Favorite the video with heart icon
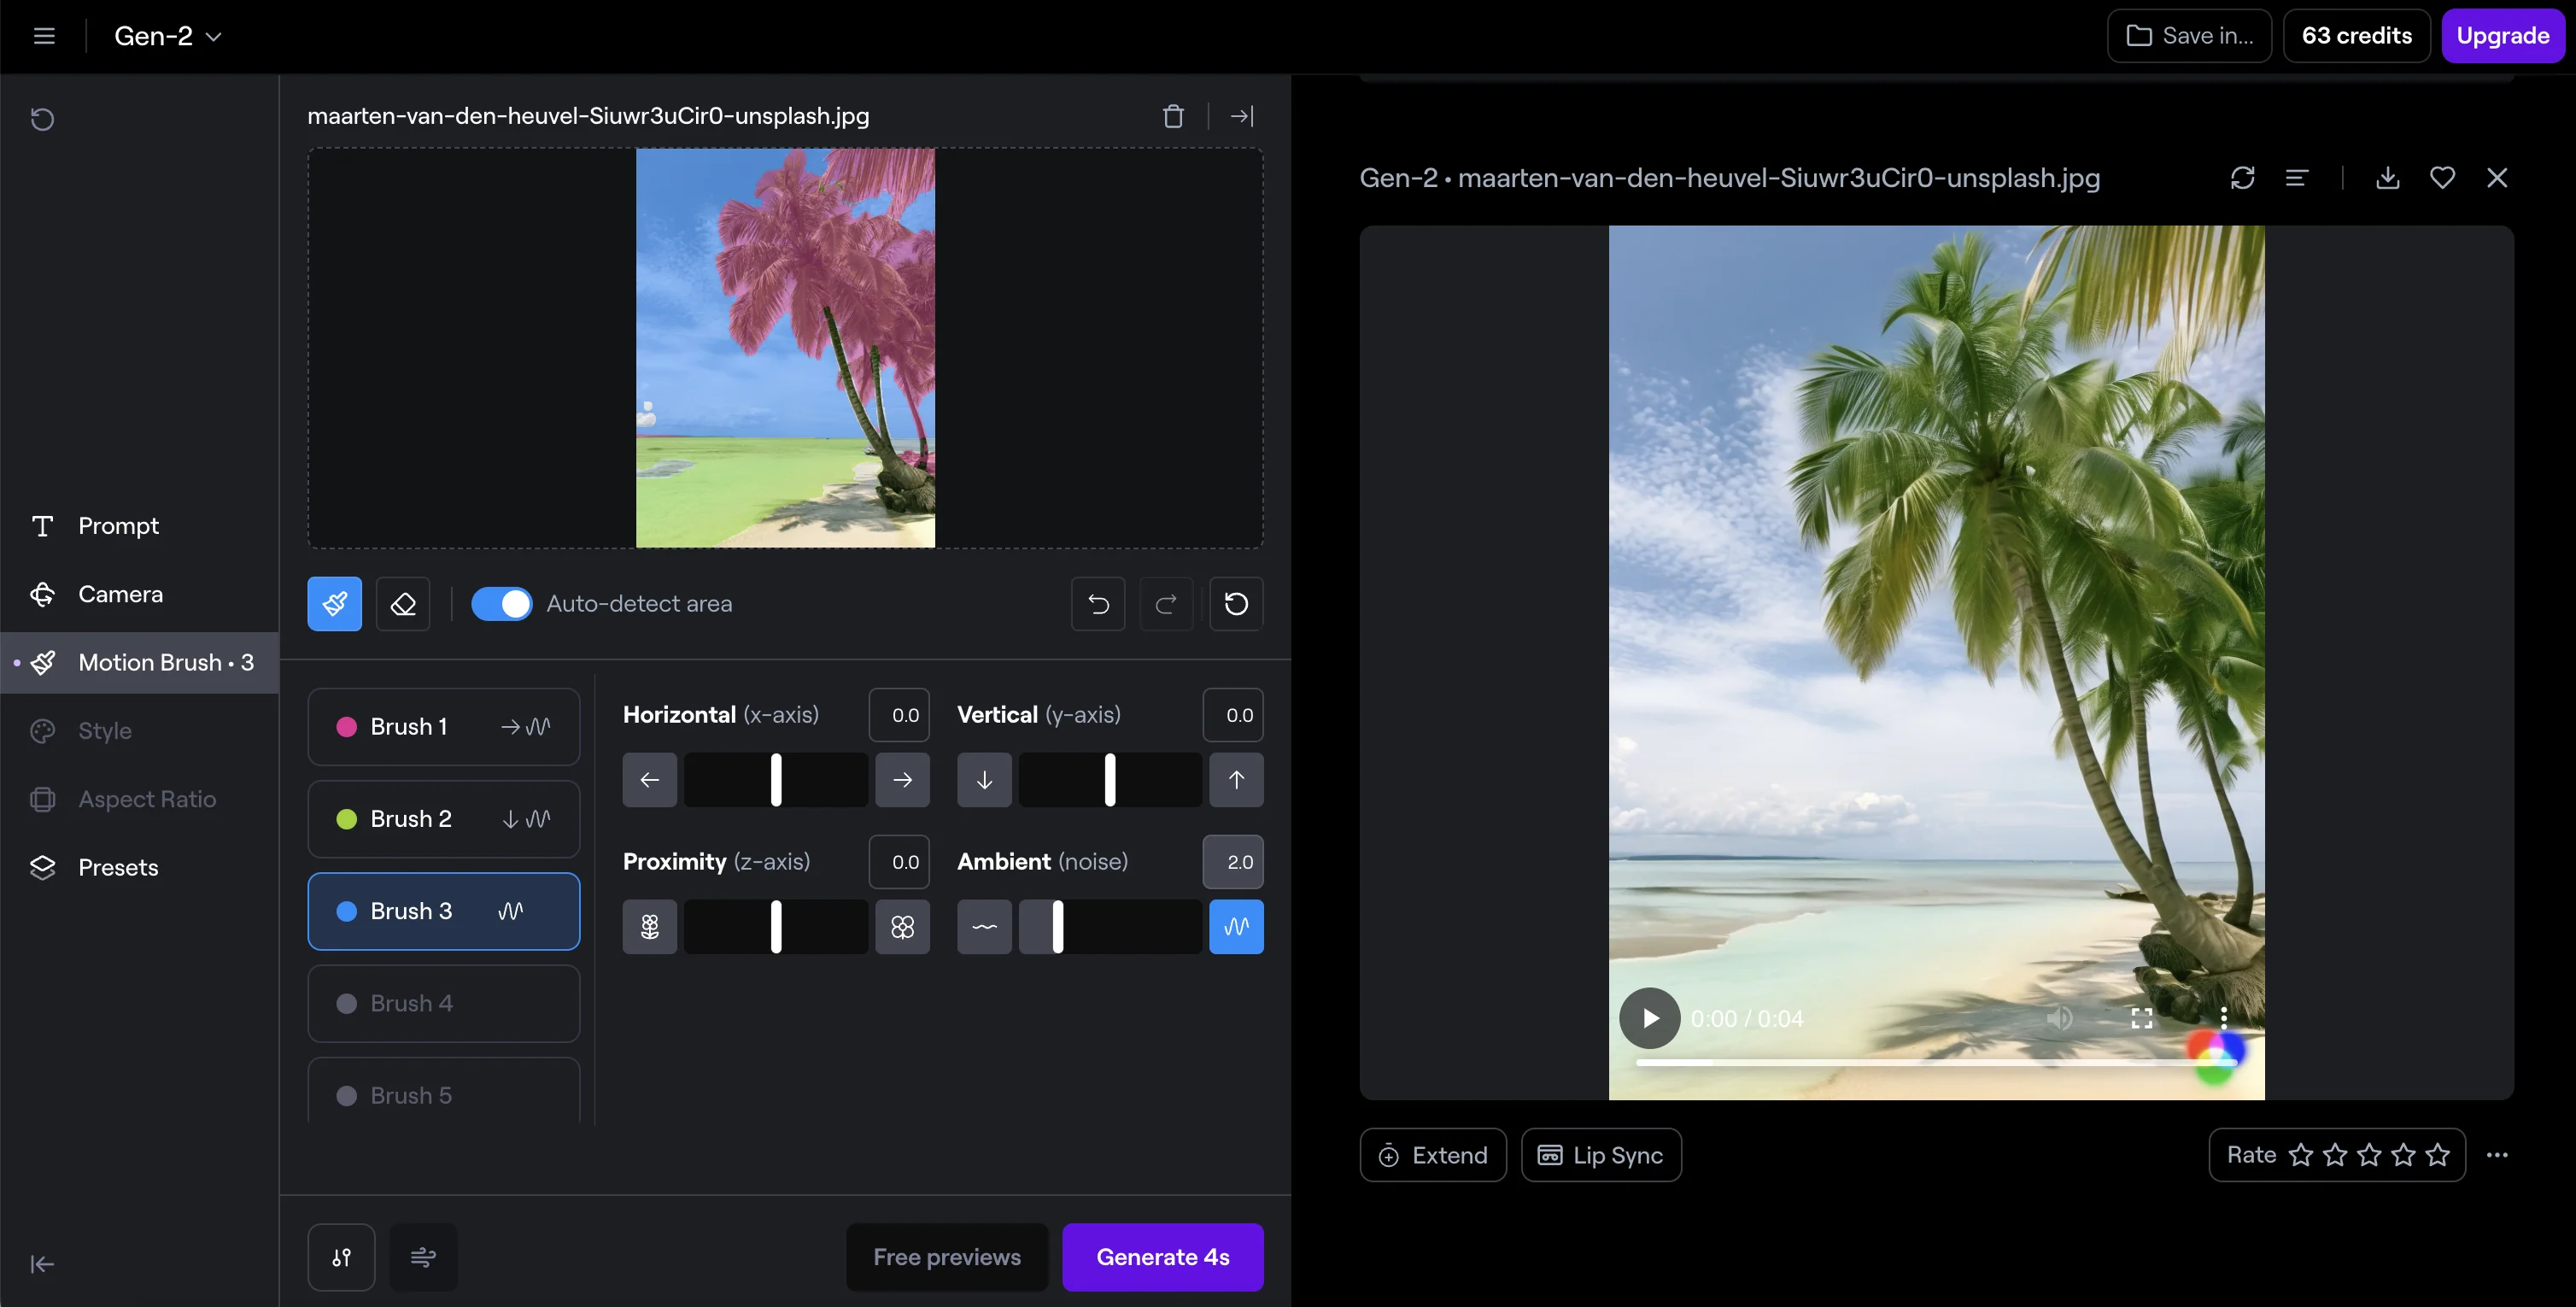 pyautogui.click(x=2442, y=178)
